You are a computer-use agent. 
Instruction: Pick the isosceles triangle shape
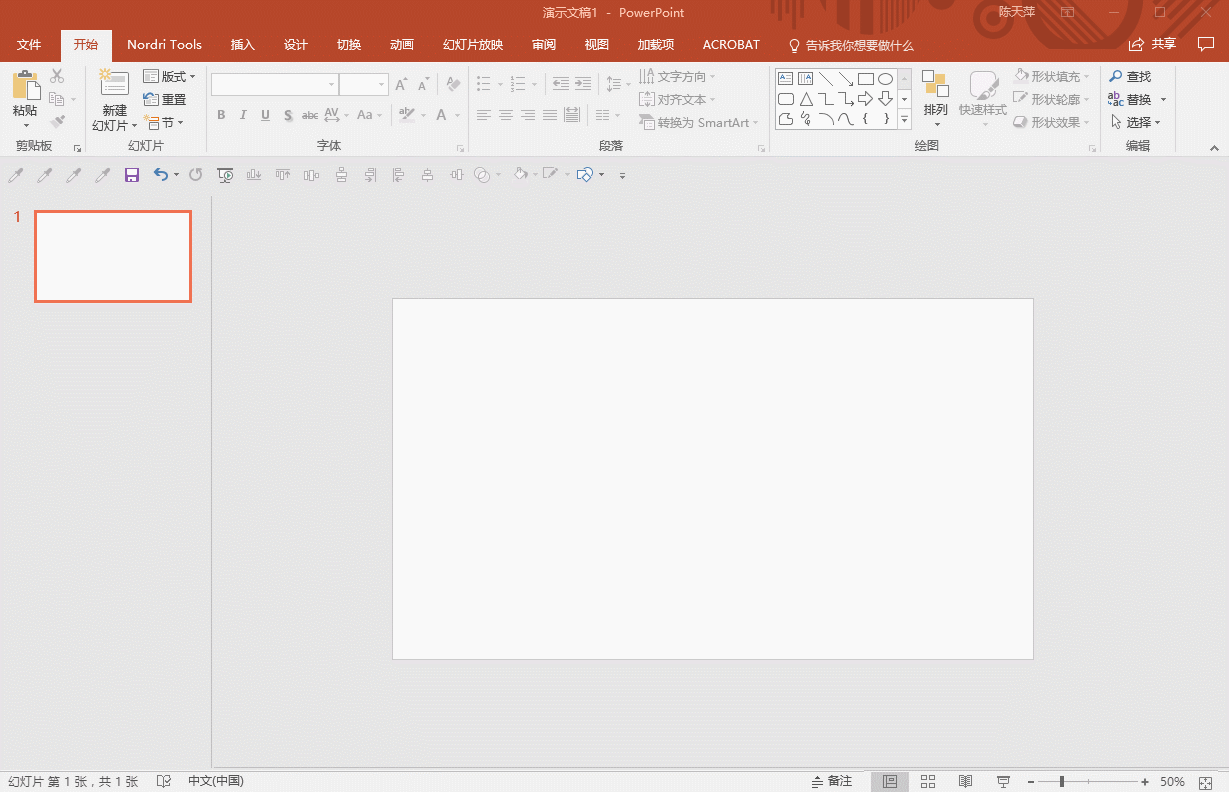806,99
